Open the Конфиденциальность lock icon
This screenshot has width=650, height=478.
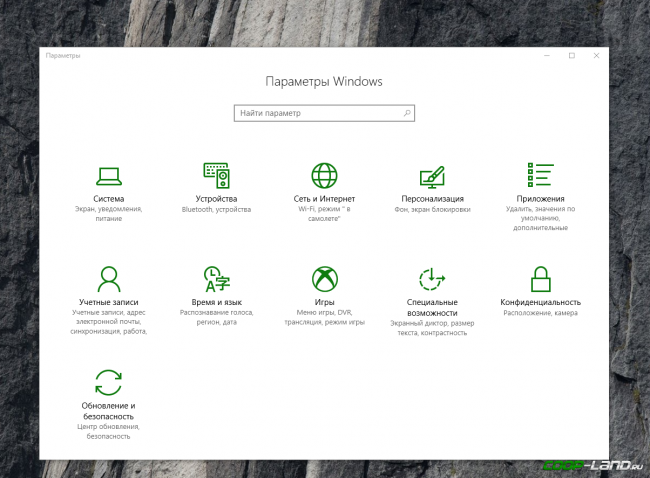coord(540,279)
